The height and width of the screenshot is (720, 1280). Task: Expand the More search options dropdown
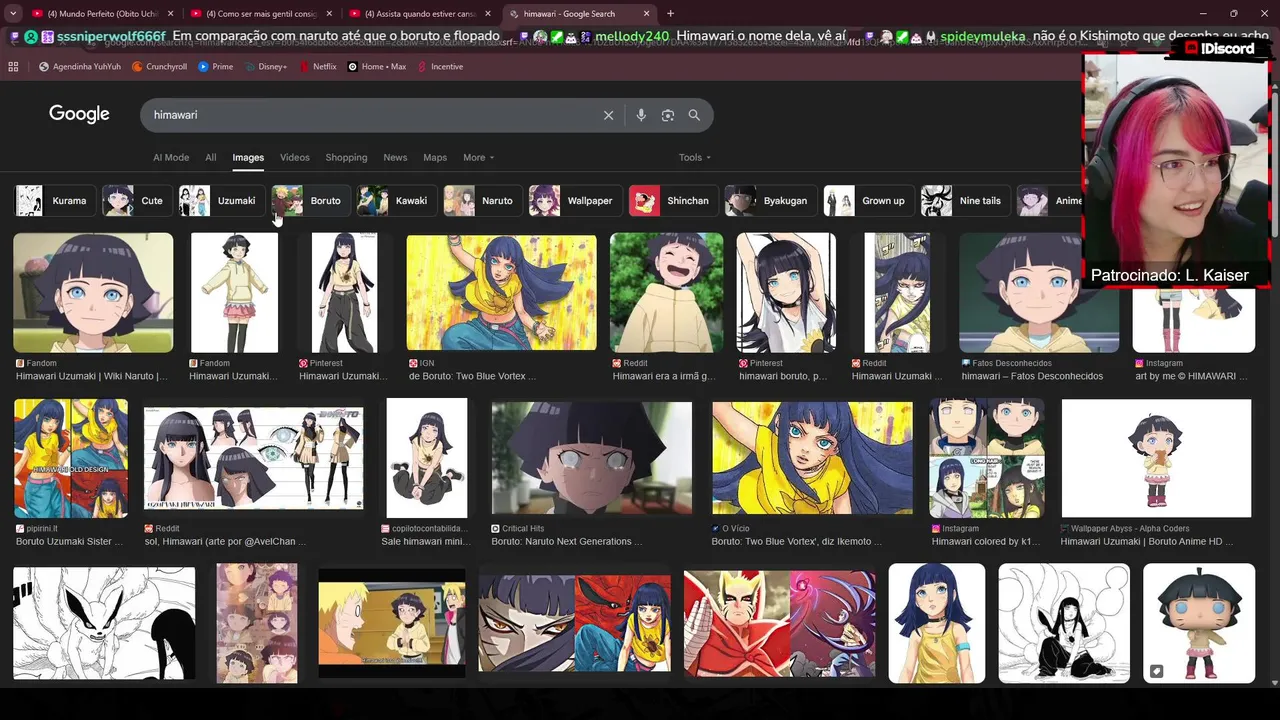478,157
